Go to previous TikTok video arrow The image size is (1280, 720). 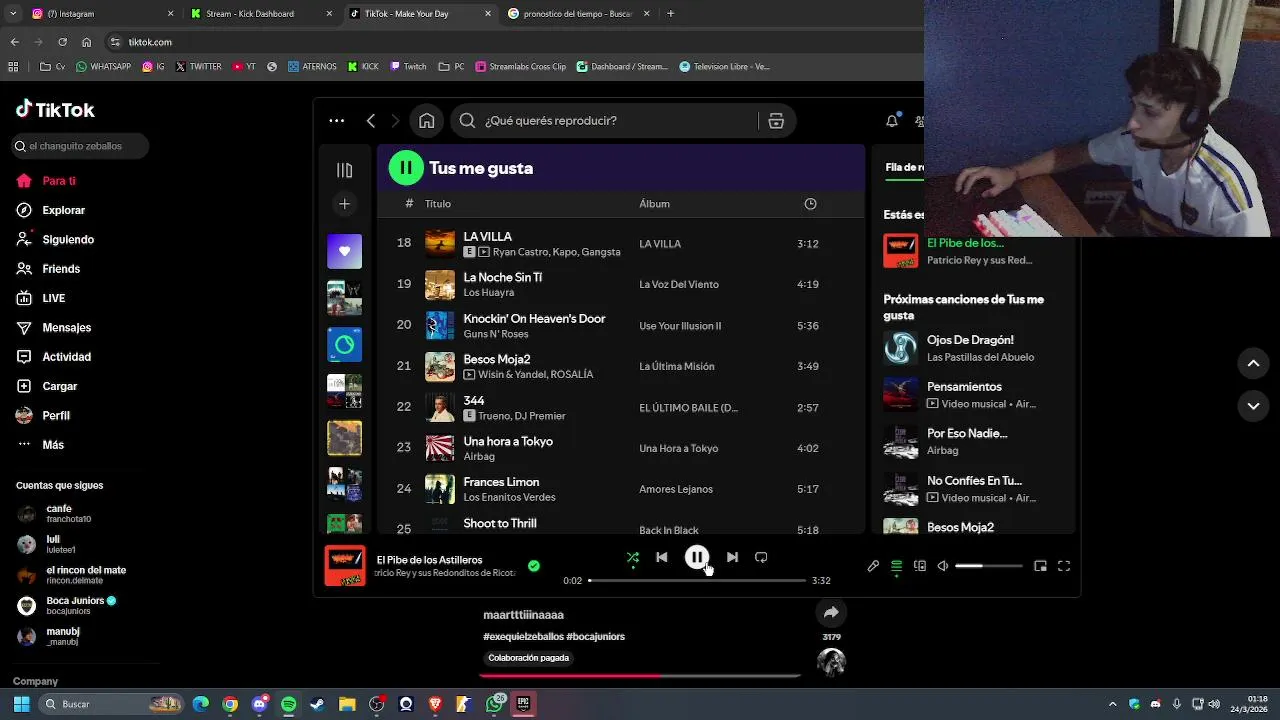pyautogui.click(x=1253, y=364)
